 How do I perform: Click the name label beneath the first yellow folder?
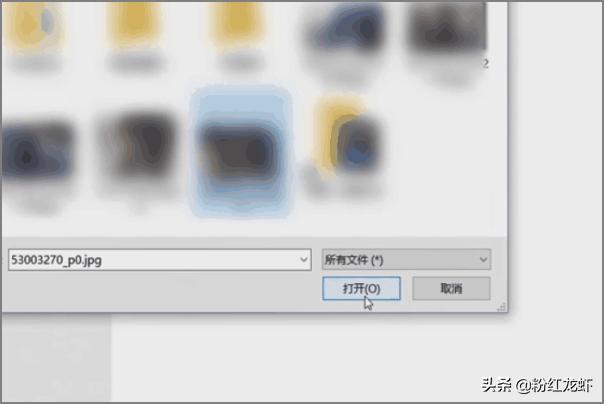click(35, 63)
